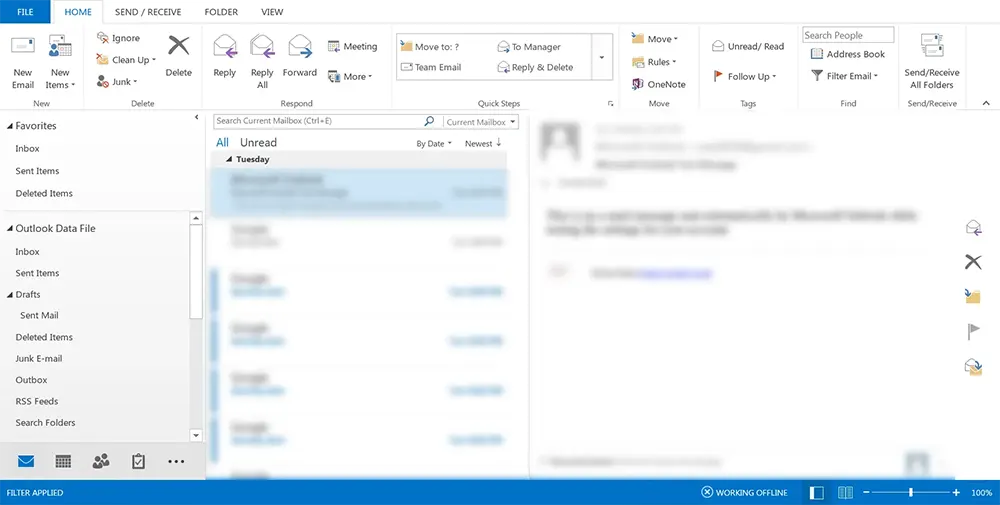Open Deleted Items under Favorites
Screen dimensions: 1000x505
(x=44, y=193)
